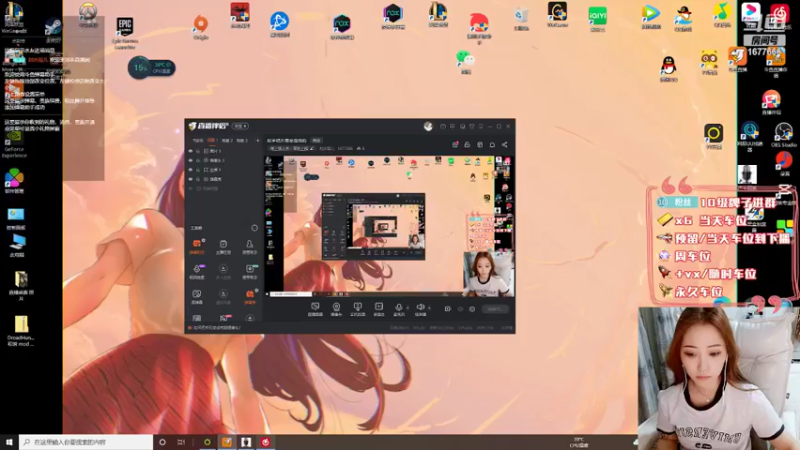This screenshot has height=450, width=800.
Task: Open the OBS Studio desktop shortcut
Action: [783, 135]
